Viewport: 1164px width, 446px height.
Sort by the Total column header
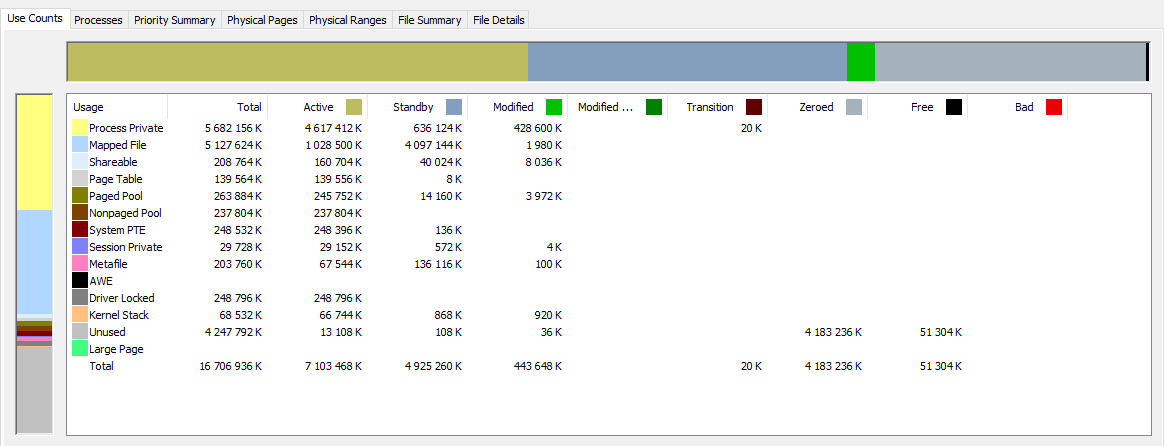[249, 107]
